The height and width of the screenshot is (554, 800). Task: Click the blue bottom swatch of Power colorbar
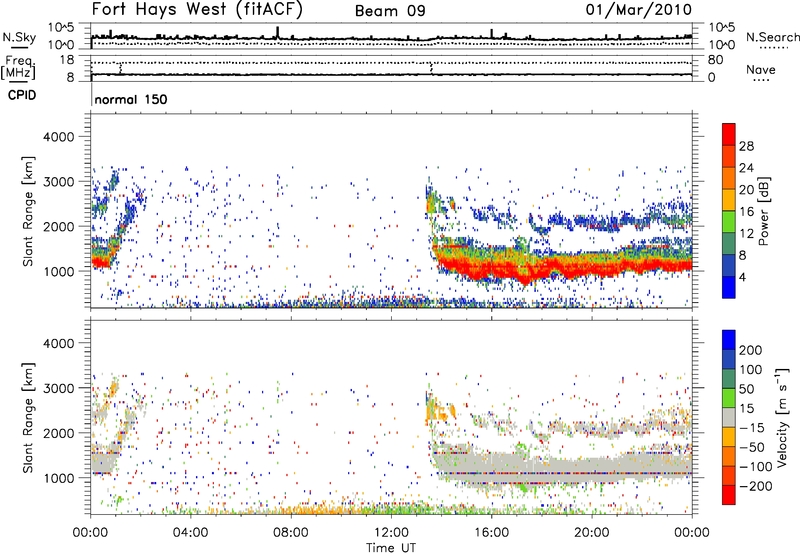(x=729, y=287)
